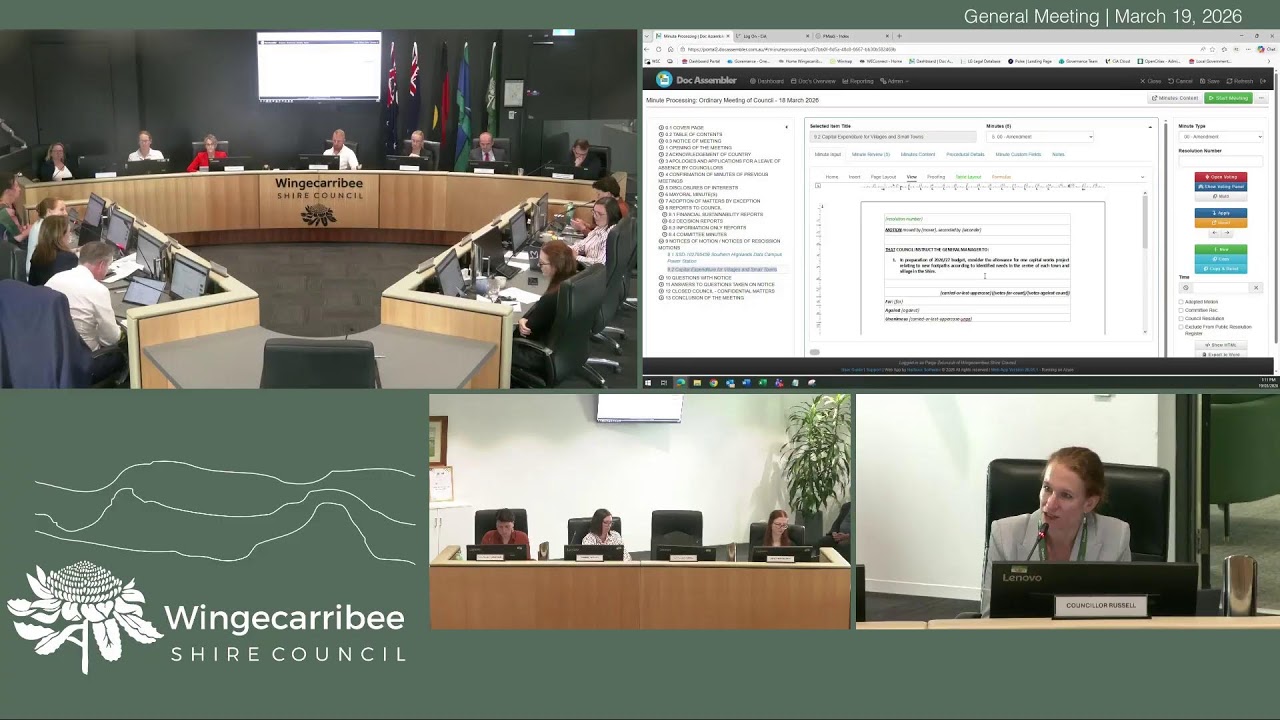Switch to the Notes tab
Viewport: 1280px width, 720px height.
1058,155
